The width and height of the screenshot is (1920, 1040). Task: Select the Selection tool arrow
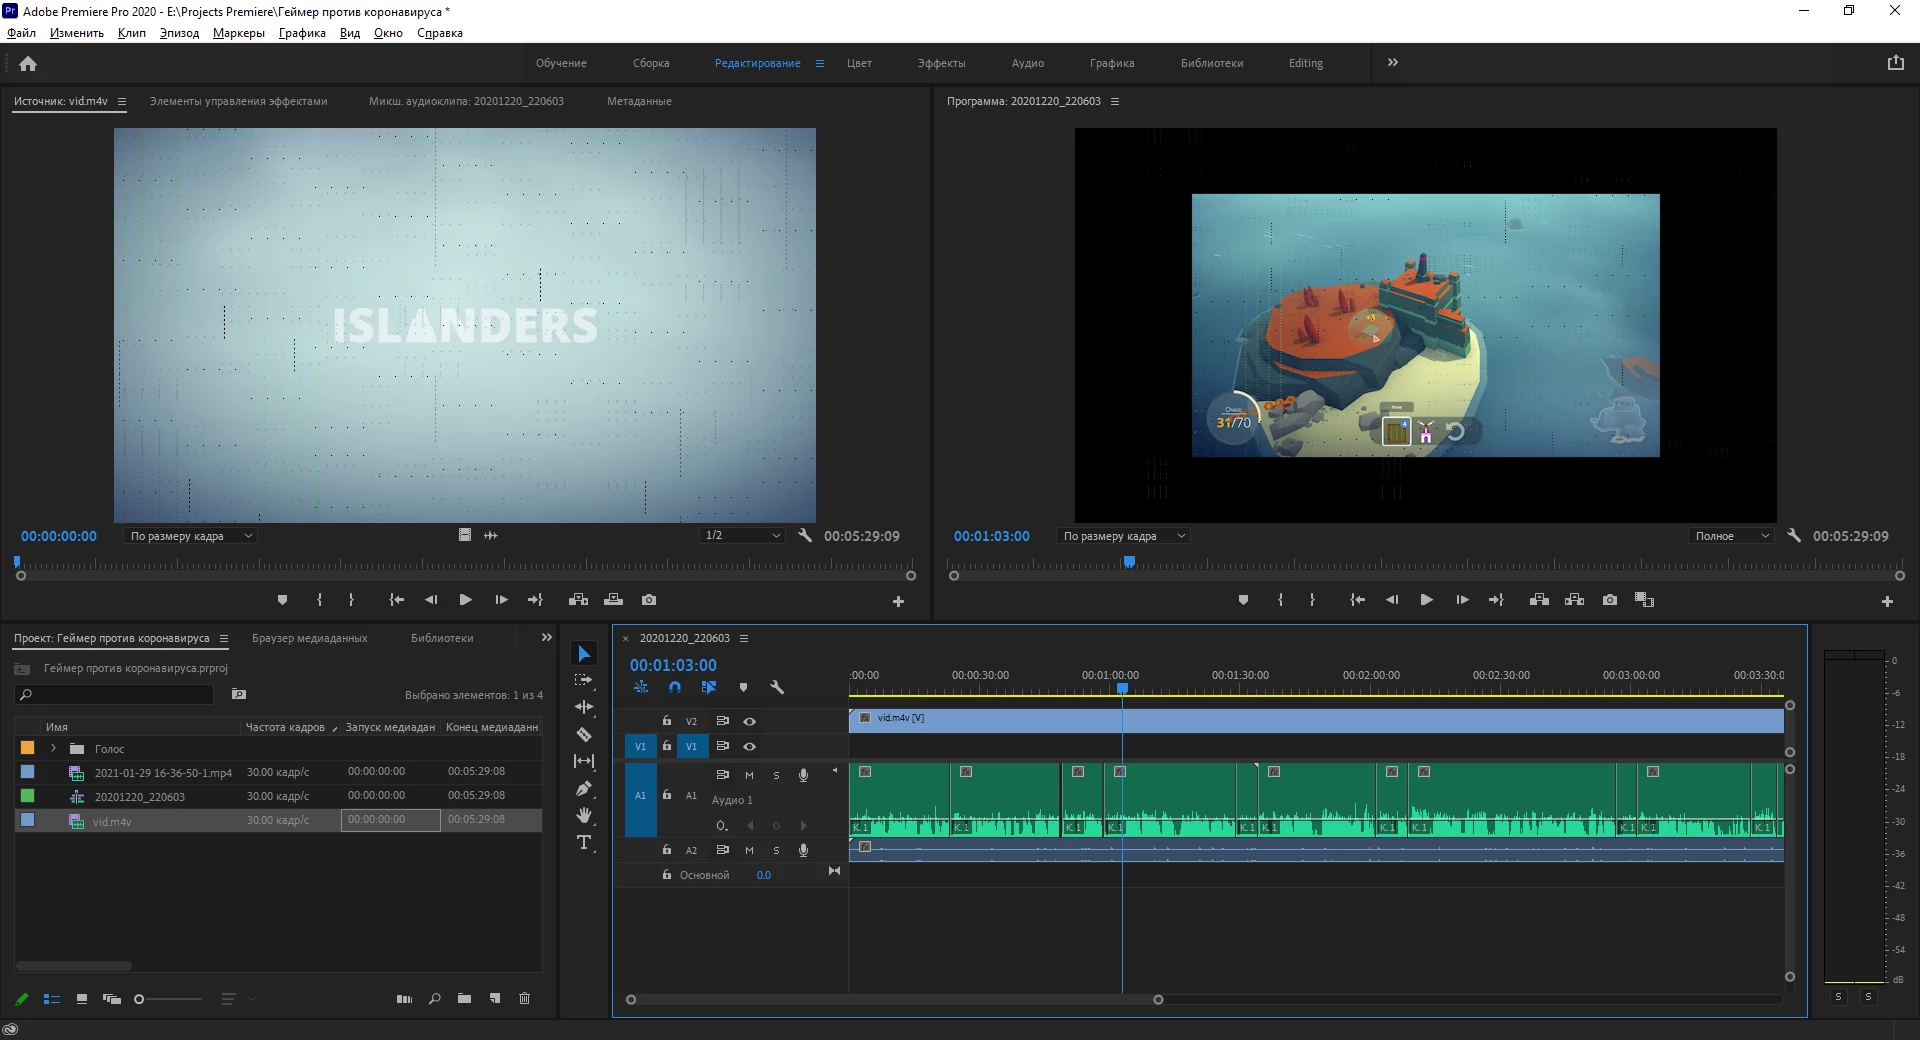point(584,654)
